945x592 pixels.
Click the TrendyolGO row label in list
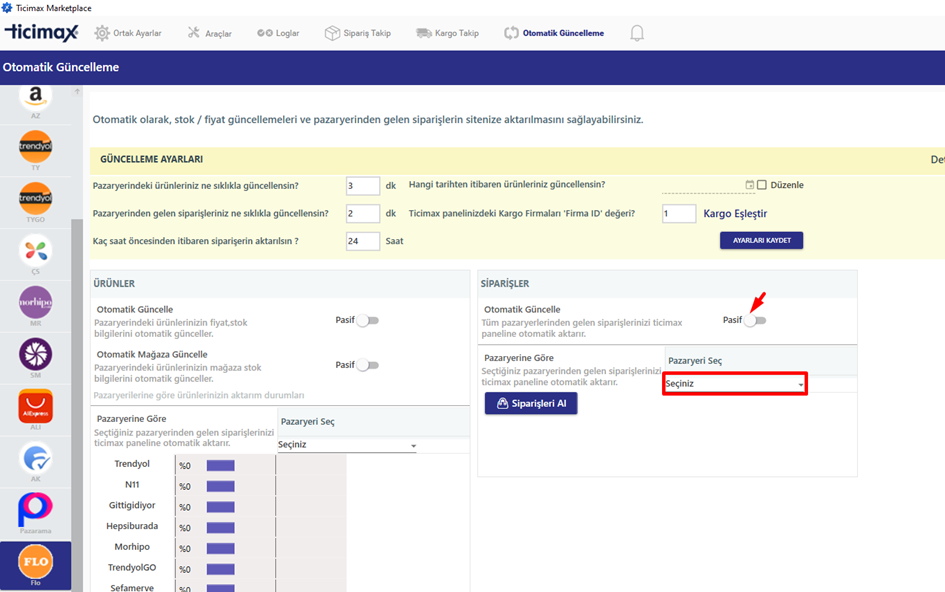[x=132, y=567]
